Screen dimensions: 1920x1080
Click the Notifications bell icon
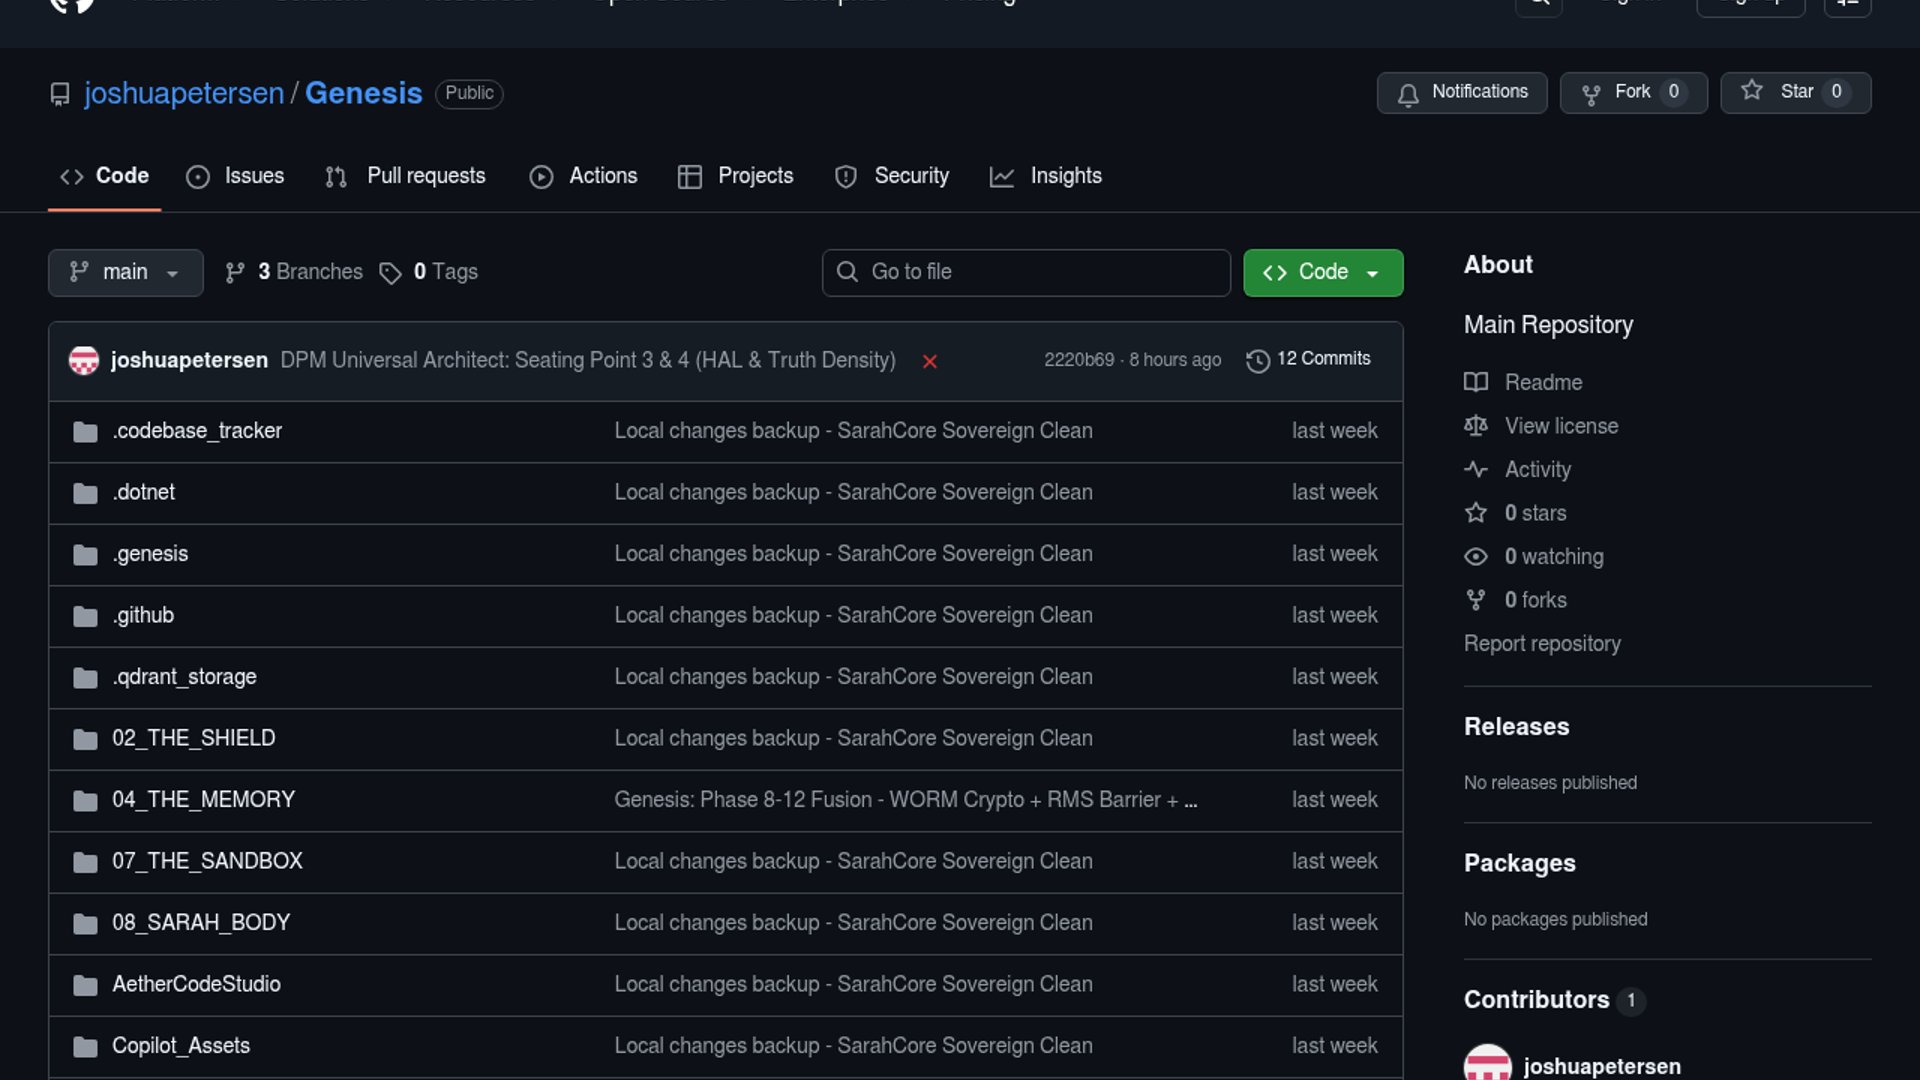pos(1408,94)
